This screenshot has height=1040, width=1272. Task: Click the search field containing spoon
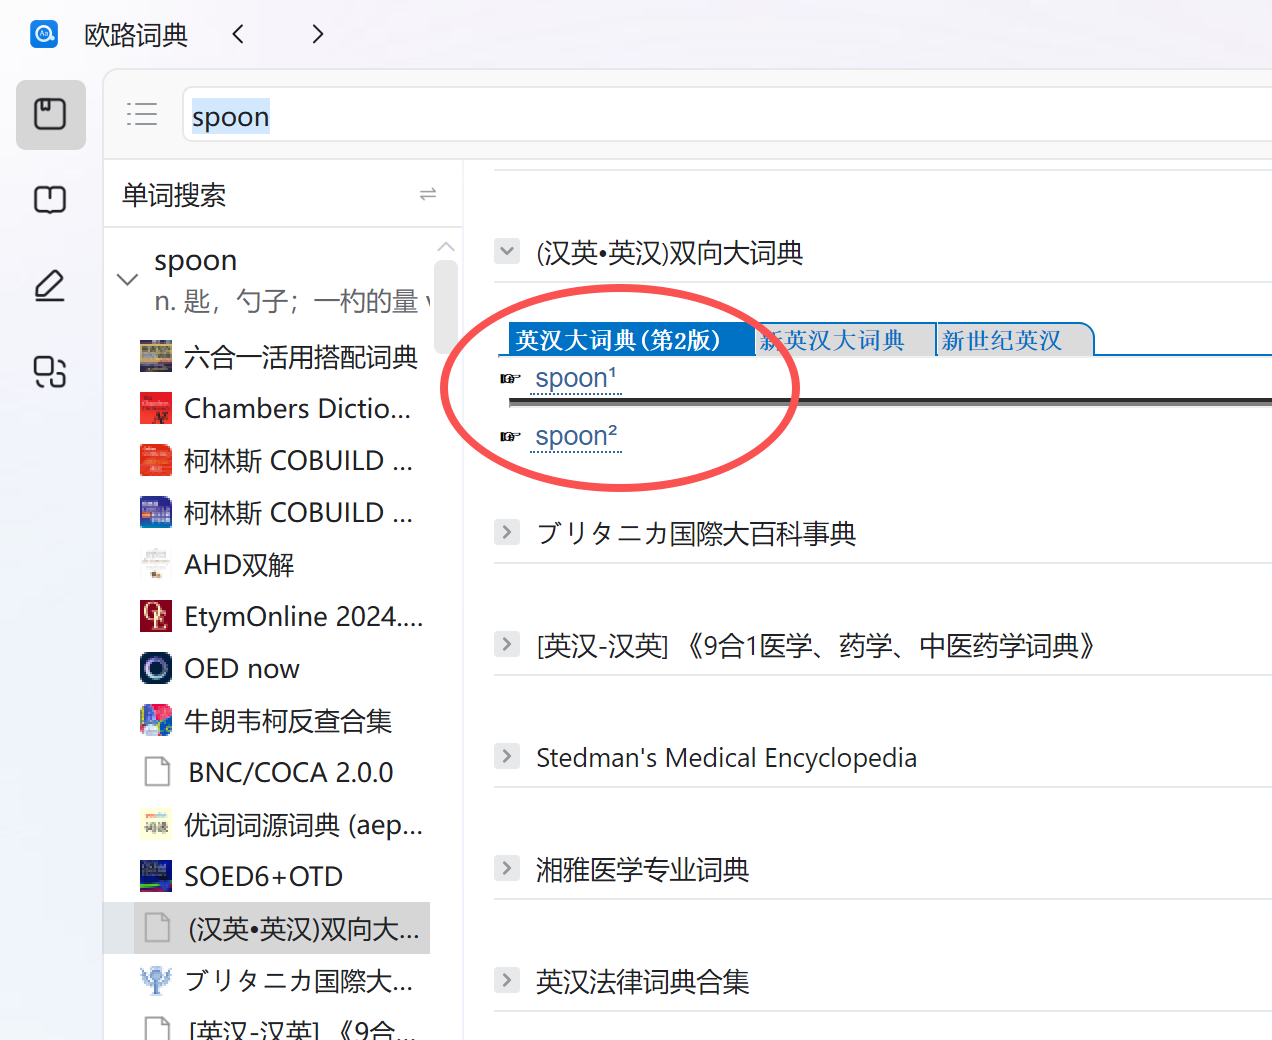pos(700,117)
